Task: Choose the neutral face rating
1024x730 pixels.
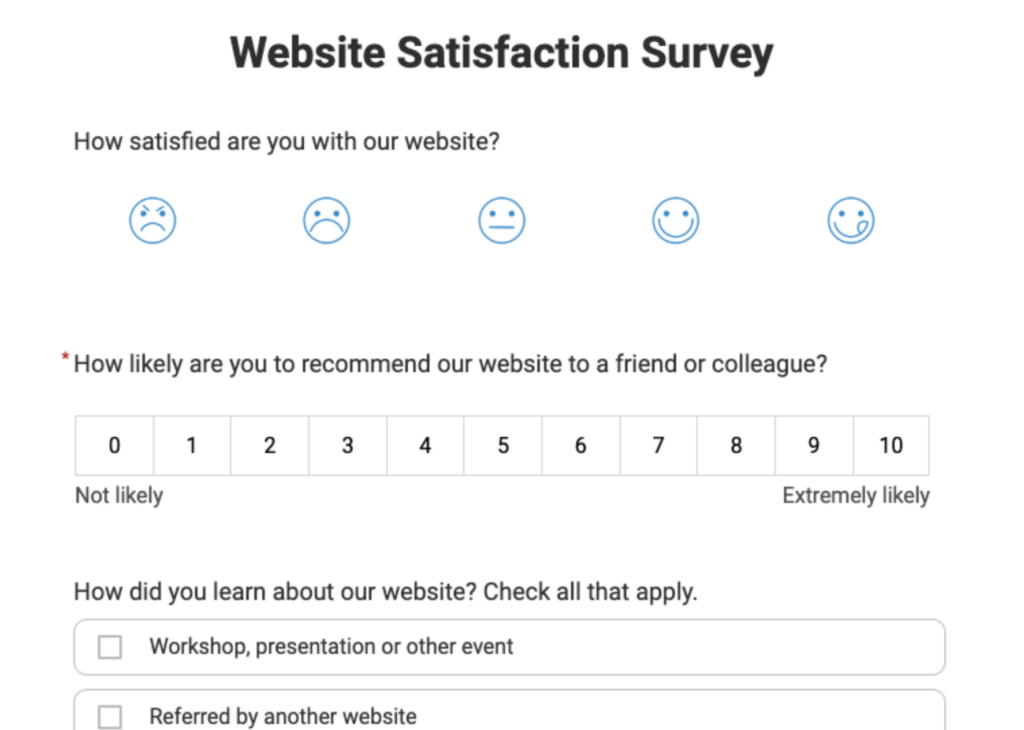Action: (501, 220)
